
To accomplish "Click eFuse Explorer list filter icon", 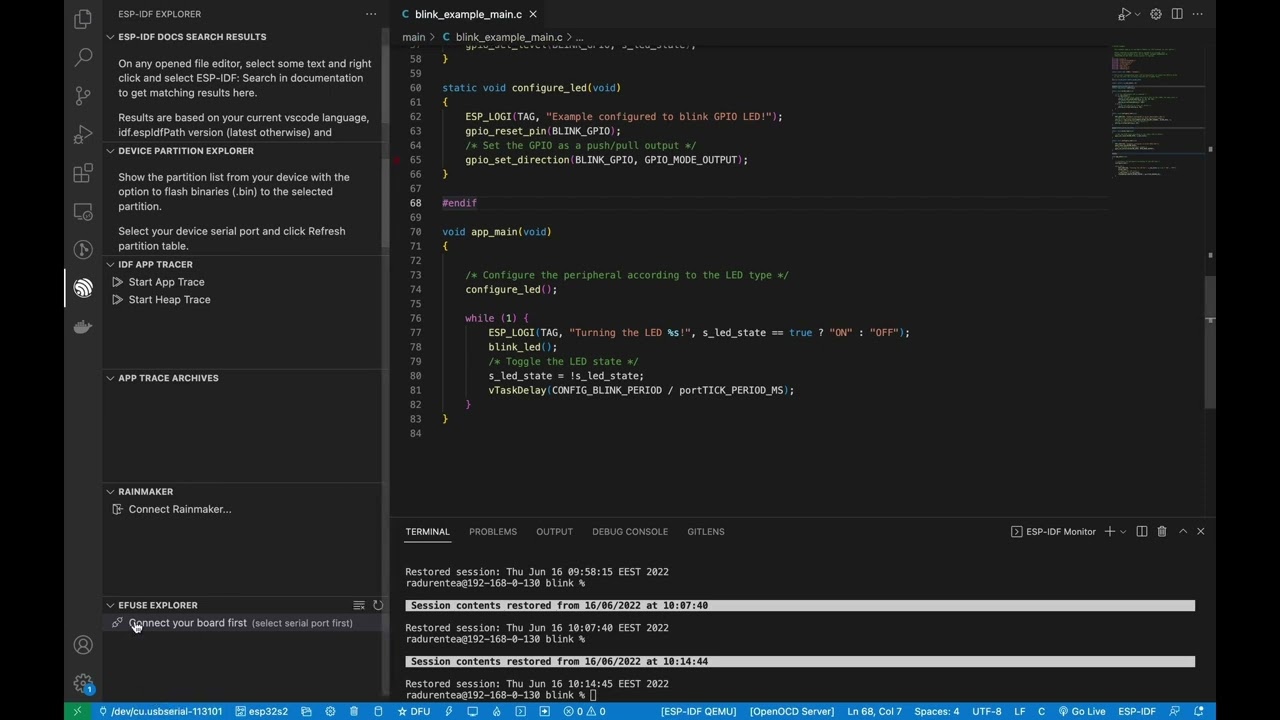I will click(x=359, y=605).
